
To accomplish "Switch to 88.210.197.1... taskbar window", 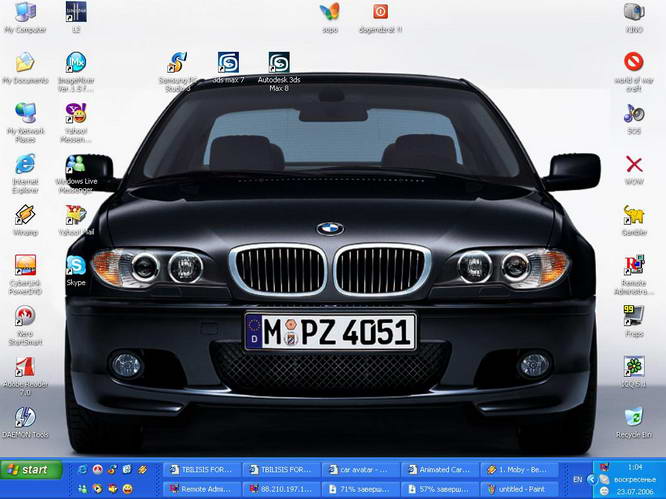I will 281,489.
